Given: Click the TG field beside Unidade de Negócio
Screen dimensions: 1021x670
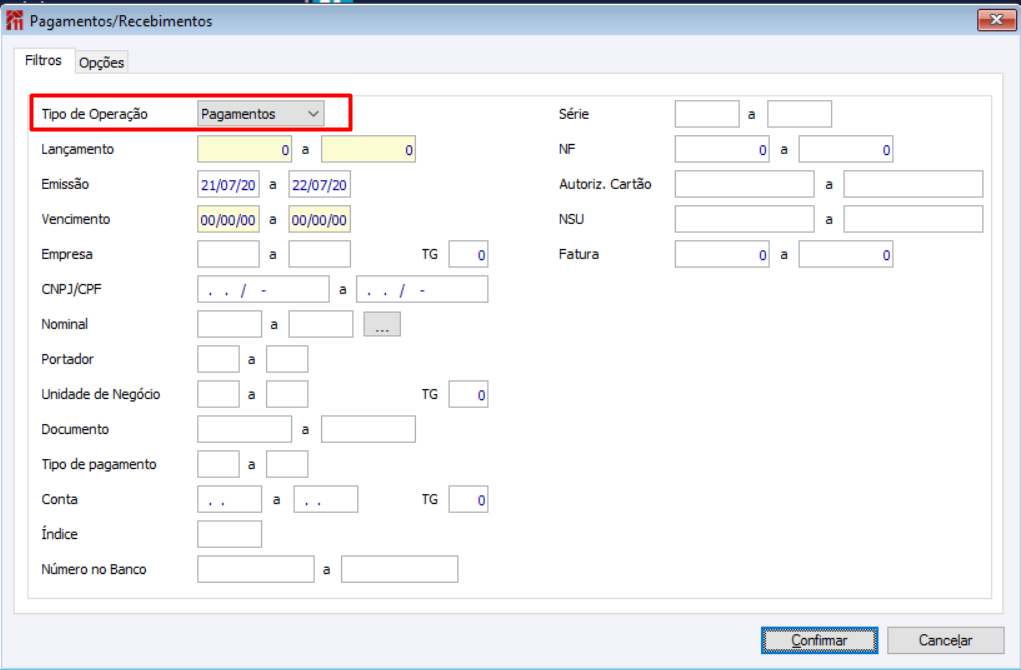Looking at the screenshot, I should coord(468,395).
